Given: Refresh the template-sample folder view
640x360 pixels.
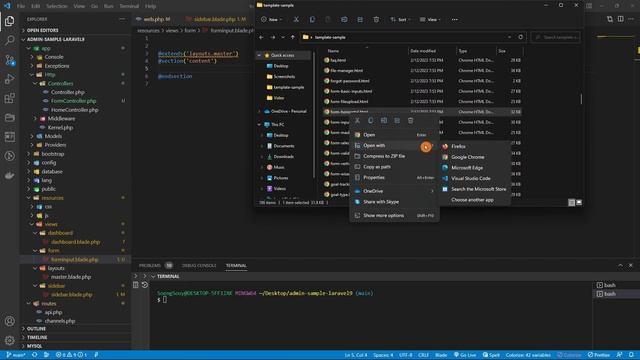Looking at the screenshot, I should coord(520,37).
